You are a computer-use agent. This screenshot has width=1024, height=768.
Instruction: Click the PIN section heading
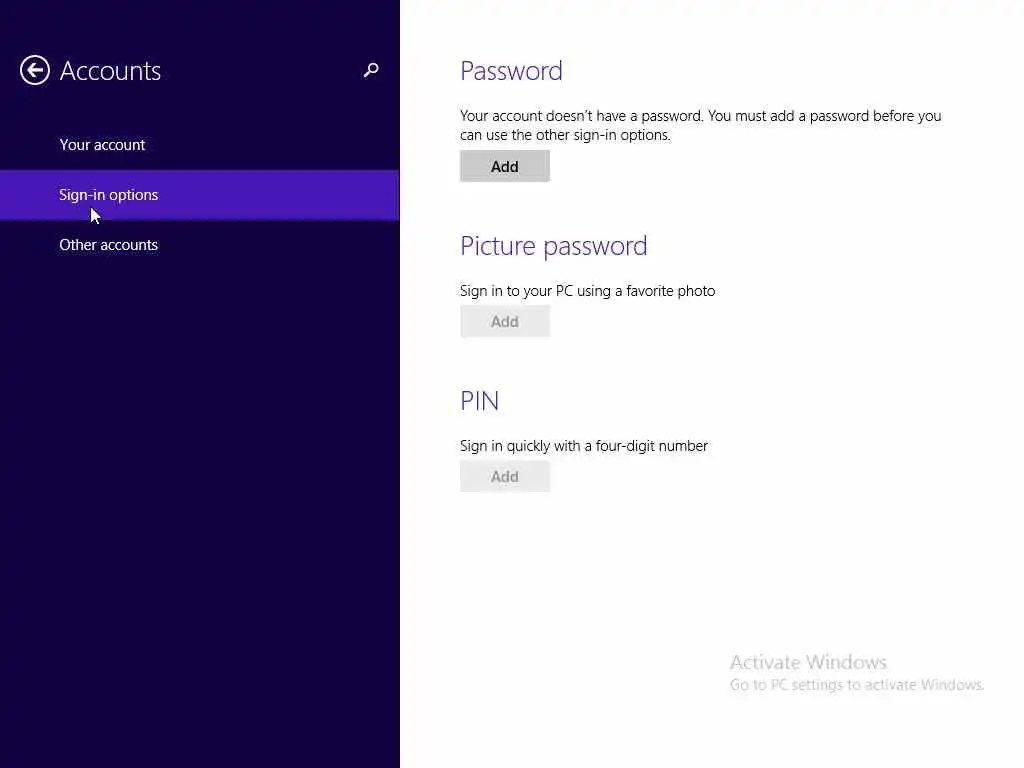point(479,401)
